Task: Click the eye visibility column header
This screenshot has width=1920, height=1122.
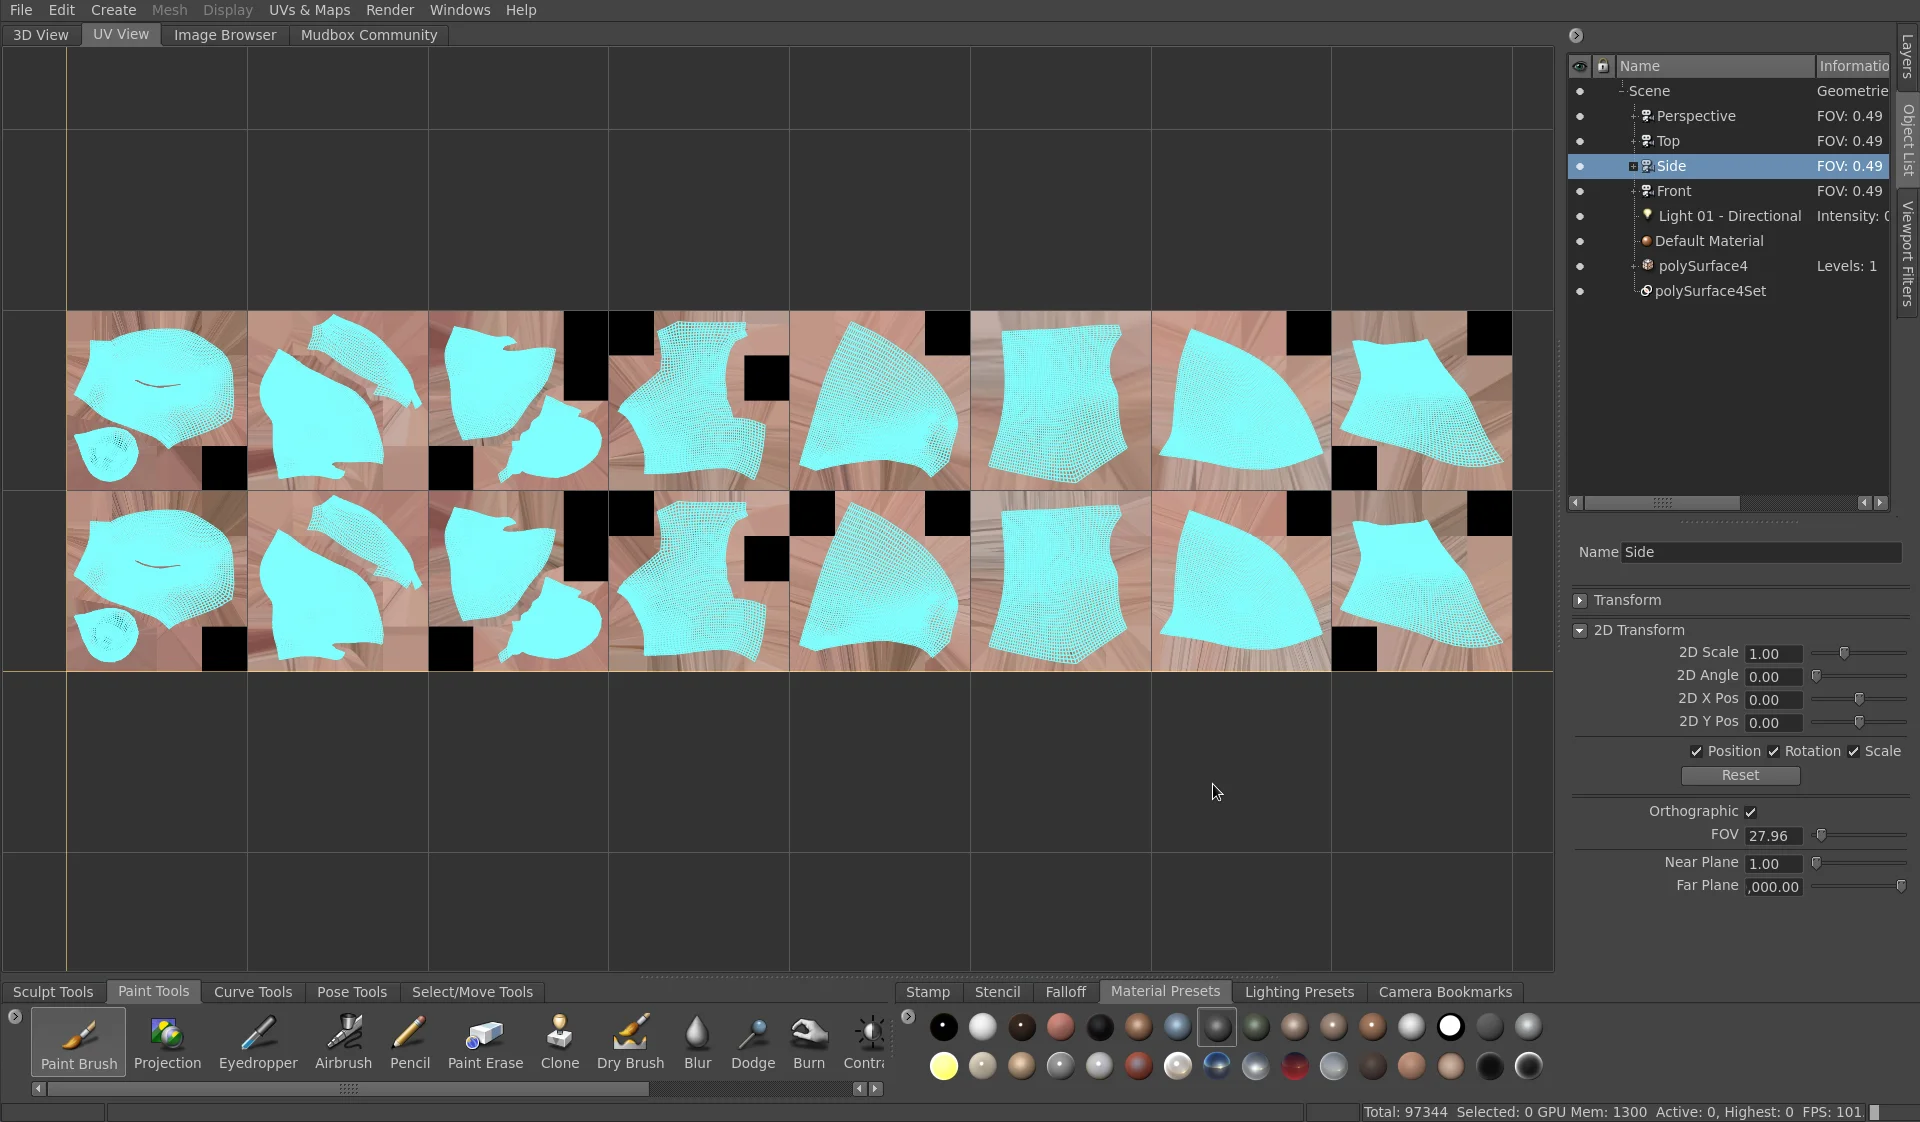Action: 1579,66
